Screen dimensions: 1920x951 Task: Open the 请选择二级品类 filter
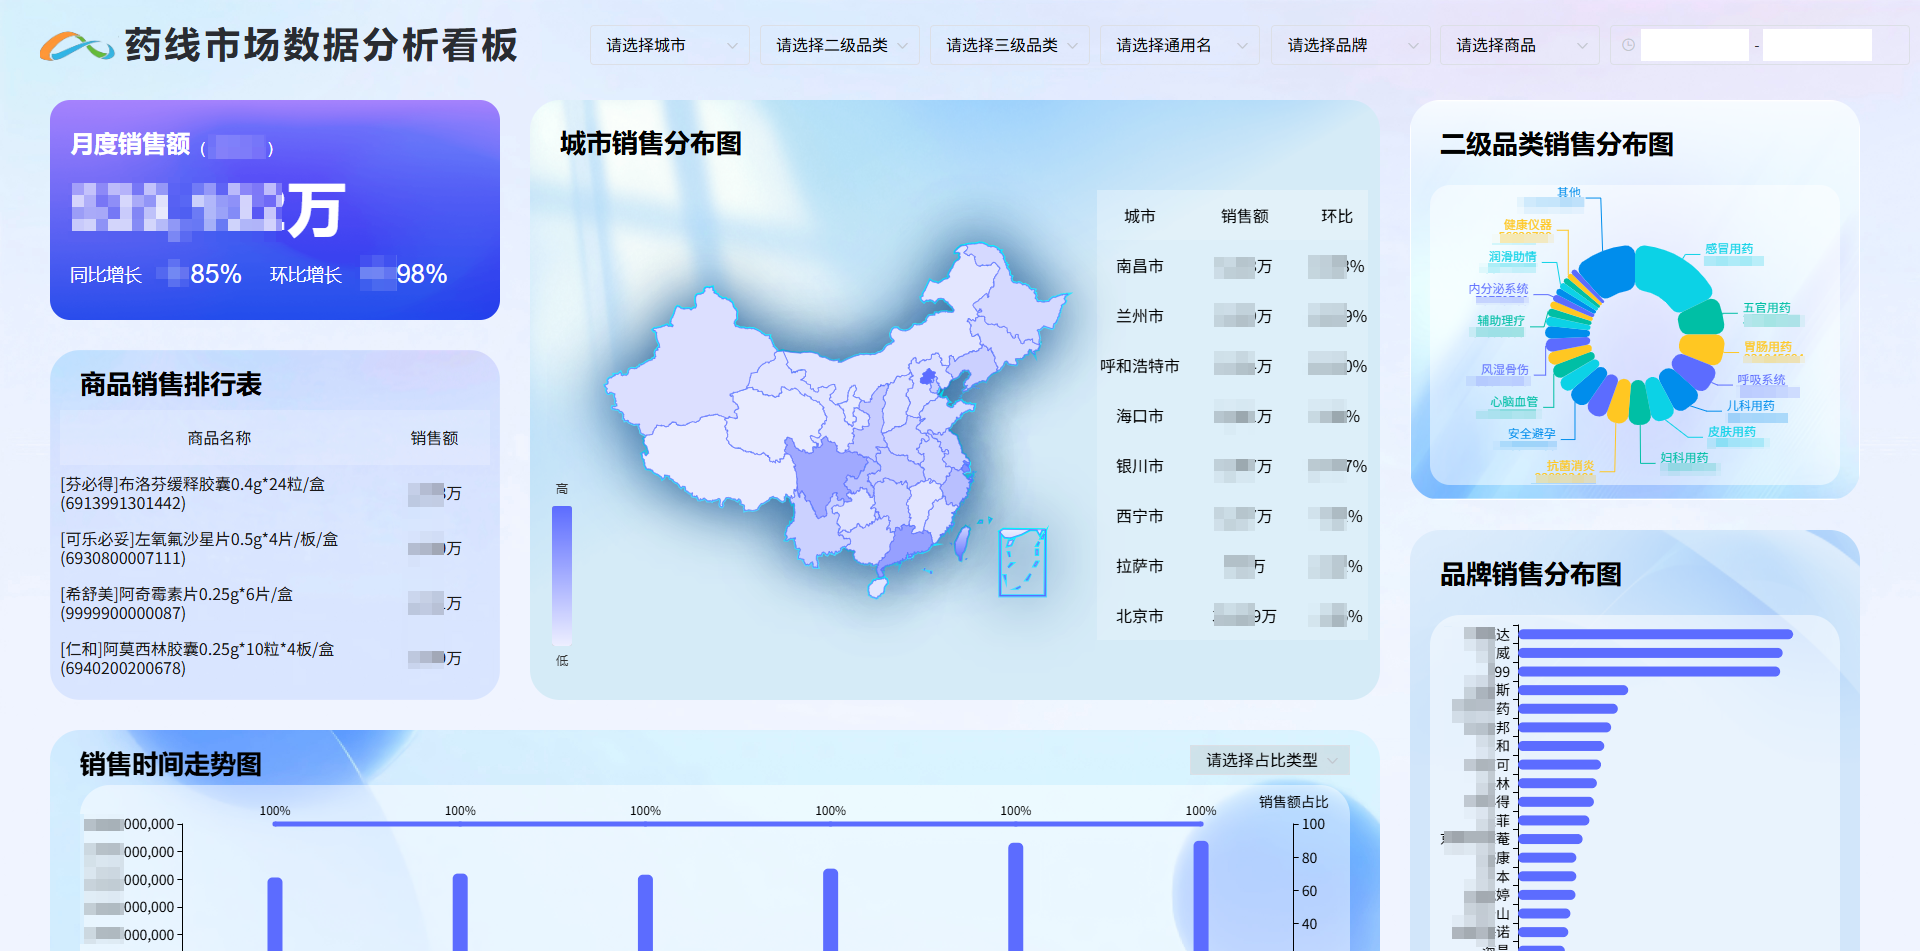click(838, 45)
